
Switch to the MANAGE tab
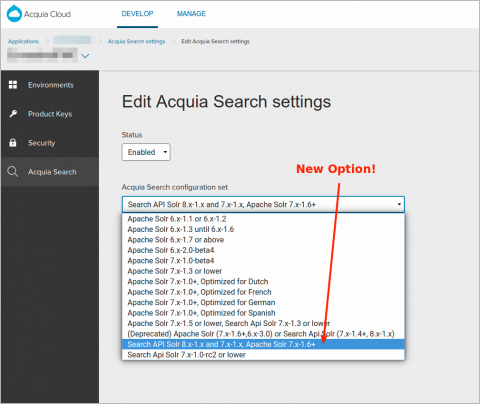coord(191,14)
